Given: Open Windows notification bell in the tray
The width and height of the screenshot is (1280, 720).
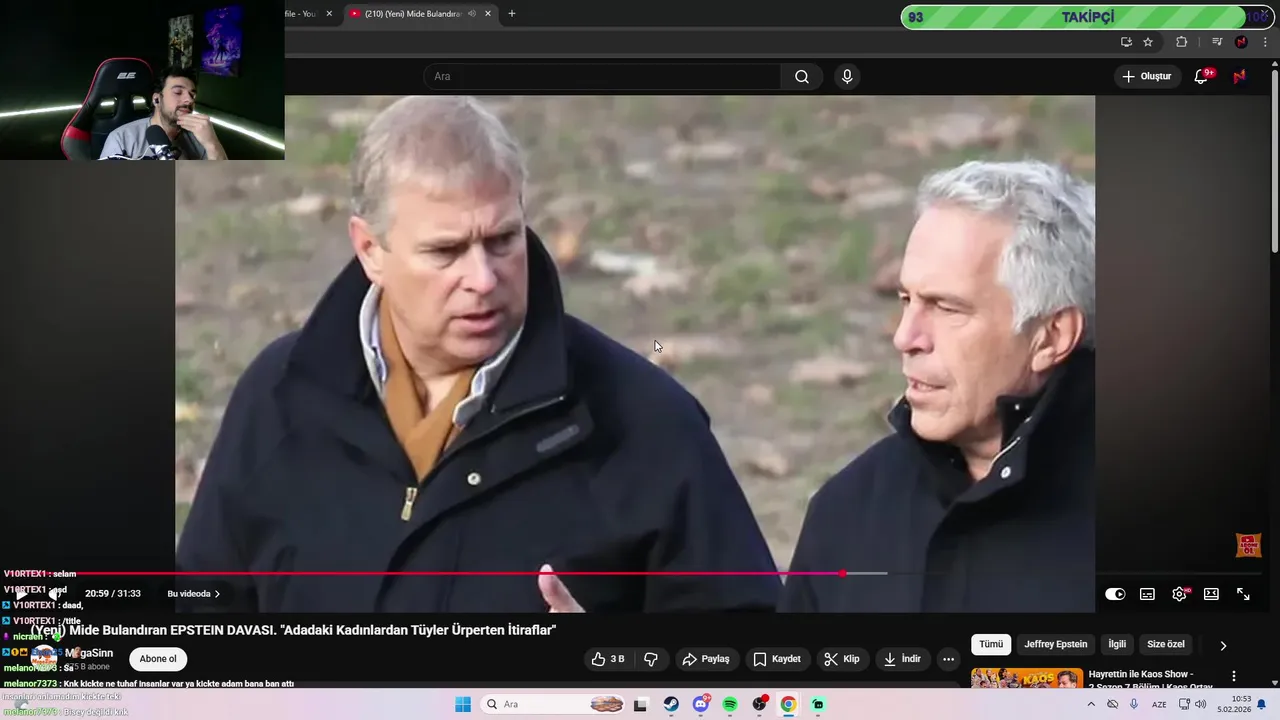Looking at the screenshot, I should (x=1261, y=704).
